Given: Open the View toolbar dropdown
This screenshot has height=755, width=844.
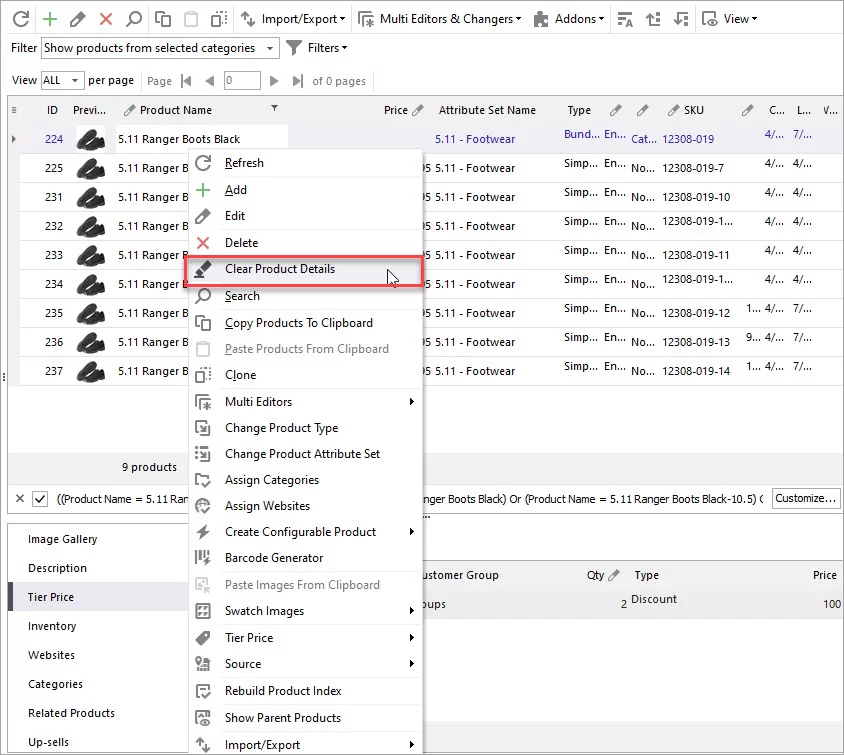Looking at the screenshot, I should 730,19.
